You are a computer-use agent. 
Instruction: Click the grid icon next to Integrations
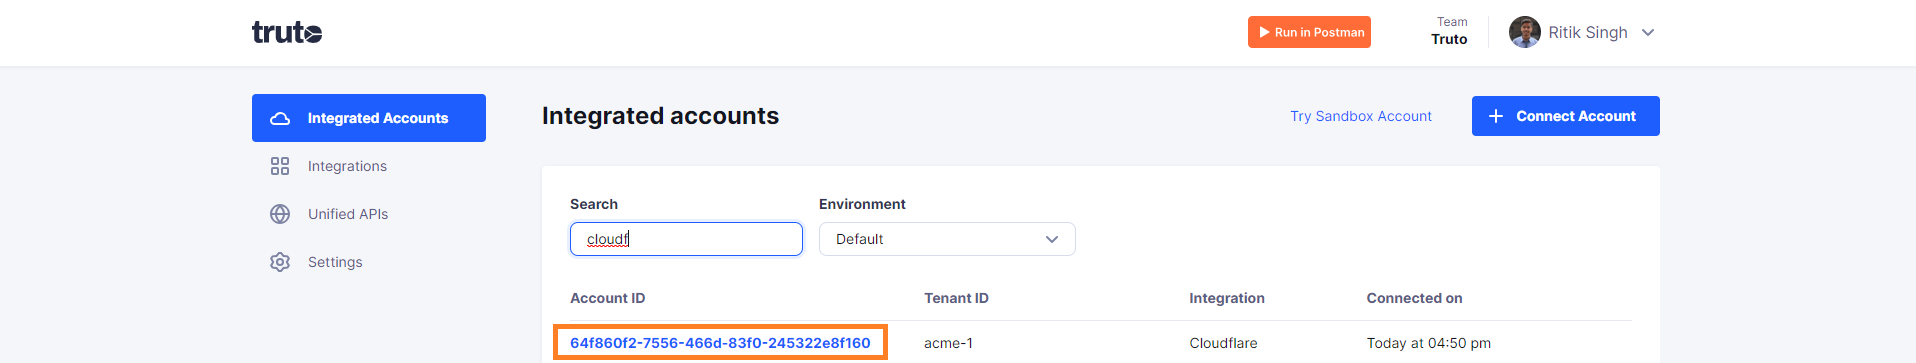pyautogui.click(x=280, y=166)
